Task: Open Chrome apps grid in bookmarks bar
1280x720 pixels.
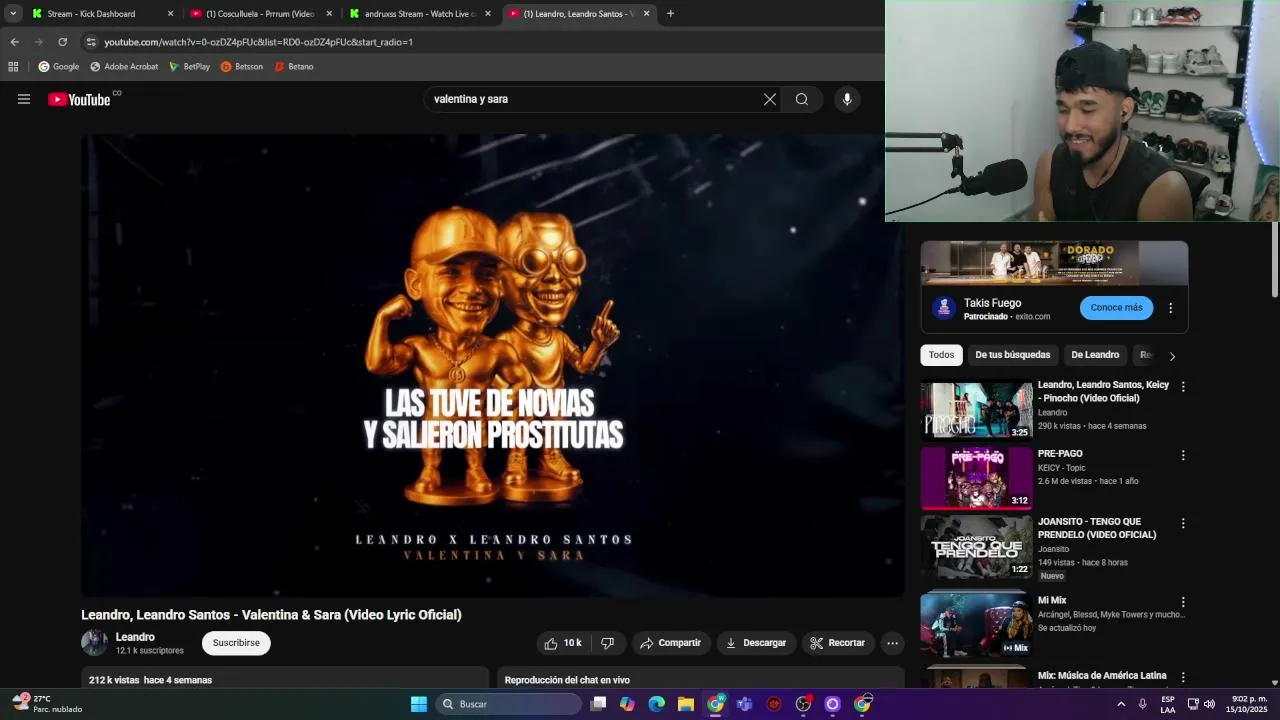Action: [13, 67]
